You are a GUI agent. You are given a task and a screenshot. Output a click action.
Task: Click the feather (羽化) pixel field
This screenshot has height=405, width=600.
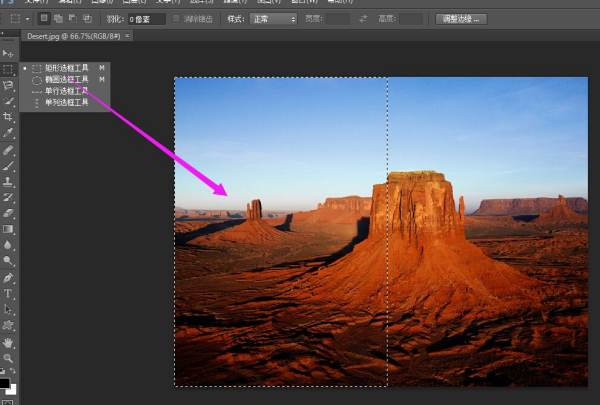(x=147, y=19)
